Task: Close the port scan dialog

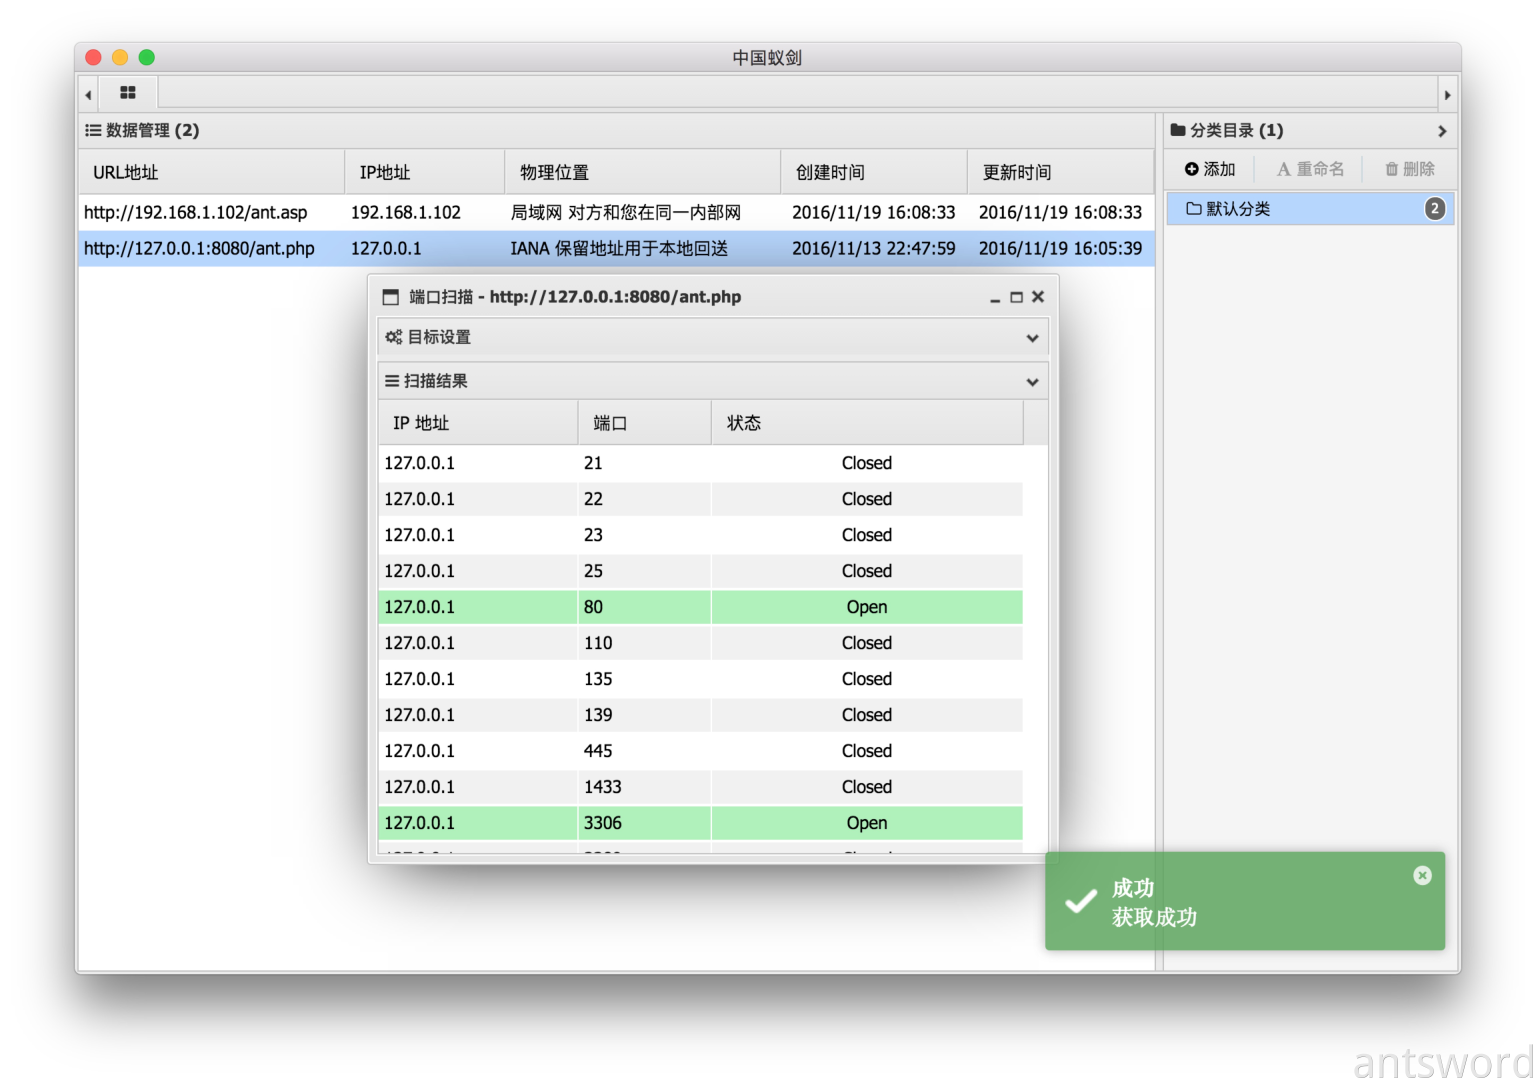Action: pyautogui.click(x=1038, y=297)
